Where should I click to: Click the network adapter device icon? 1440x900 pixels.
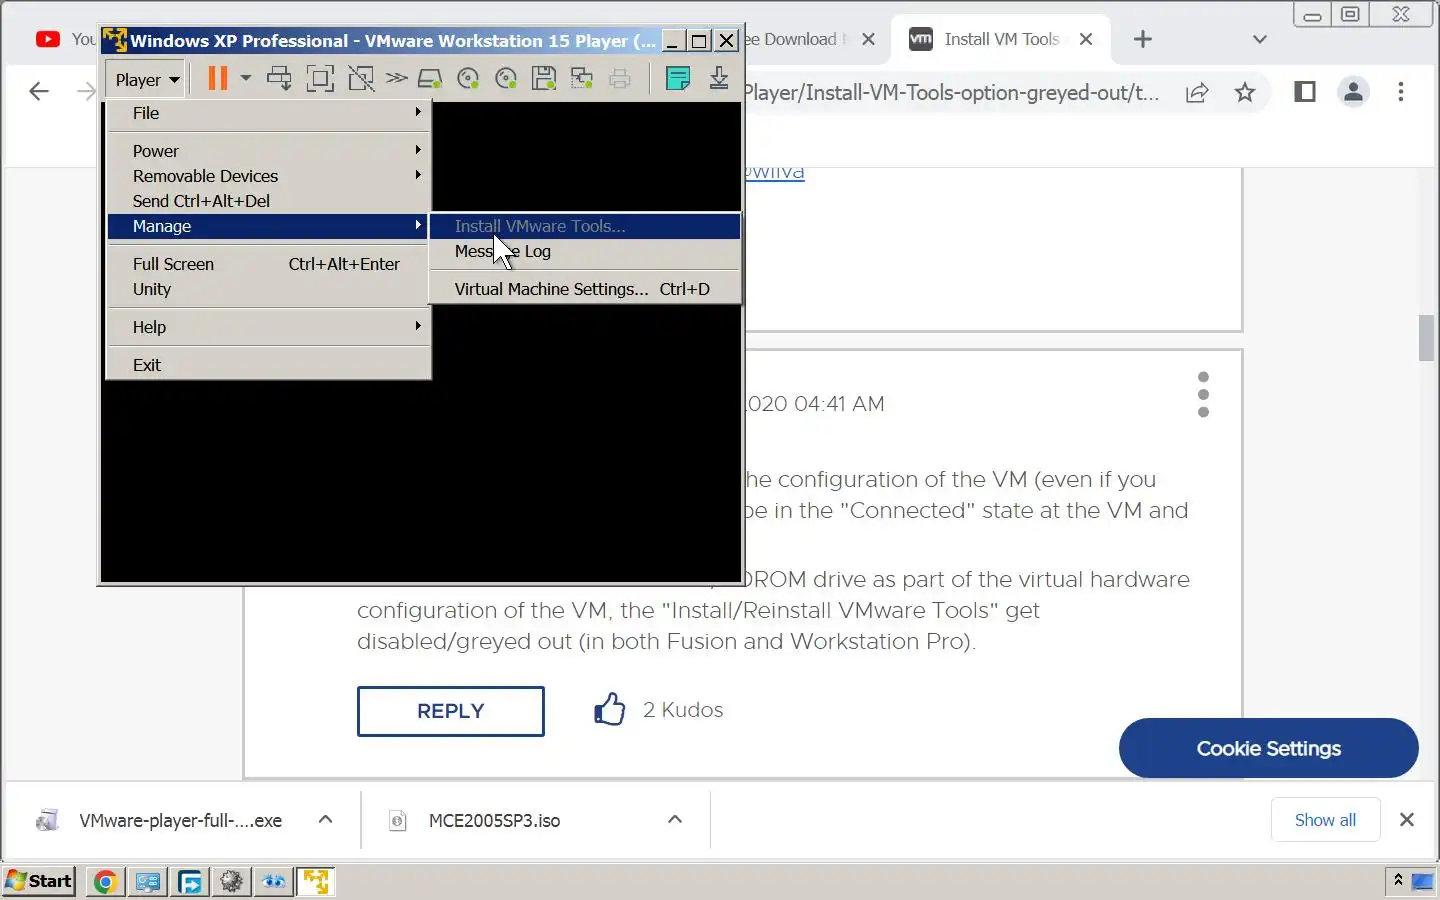(582, 78)
